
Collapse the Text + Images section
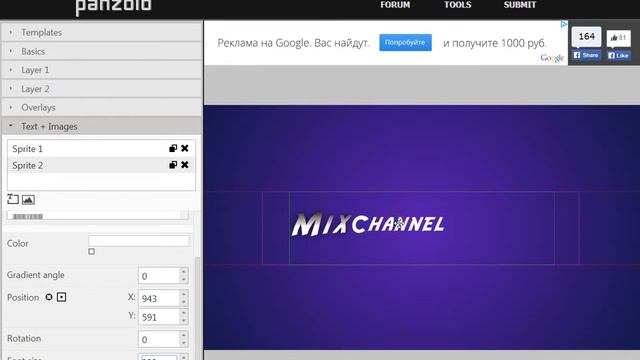[x=101, y=126]
